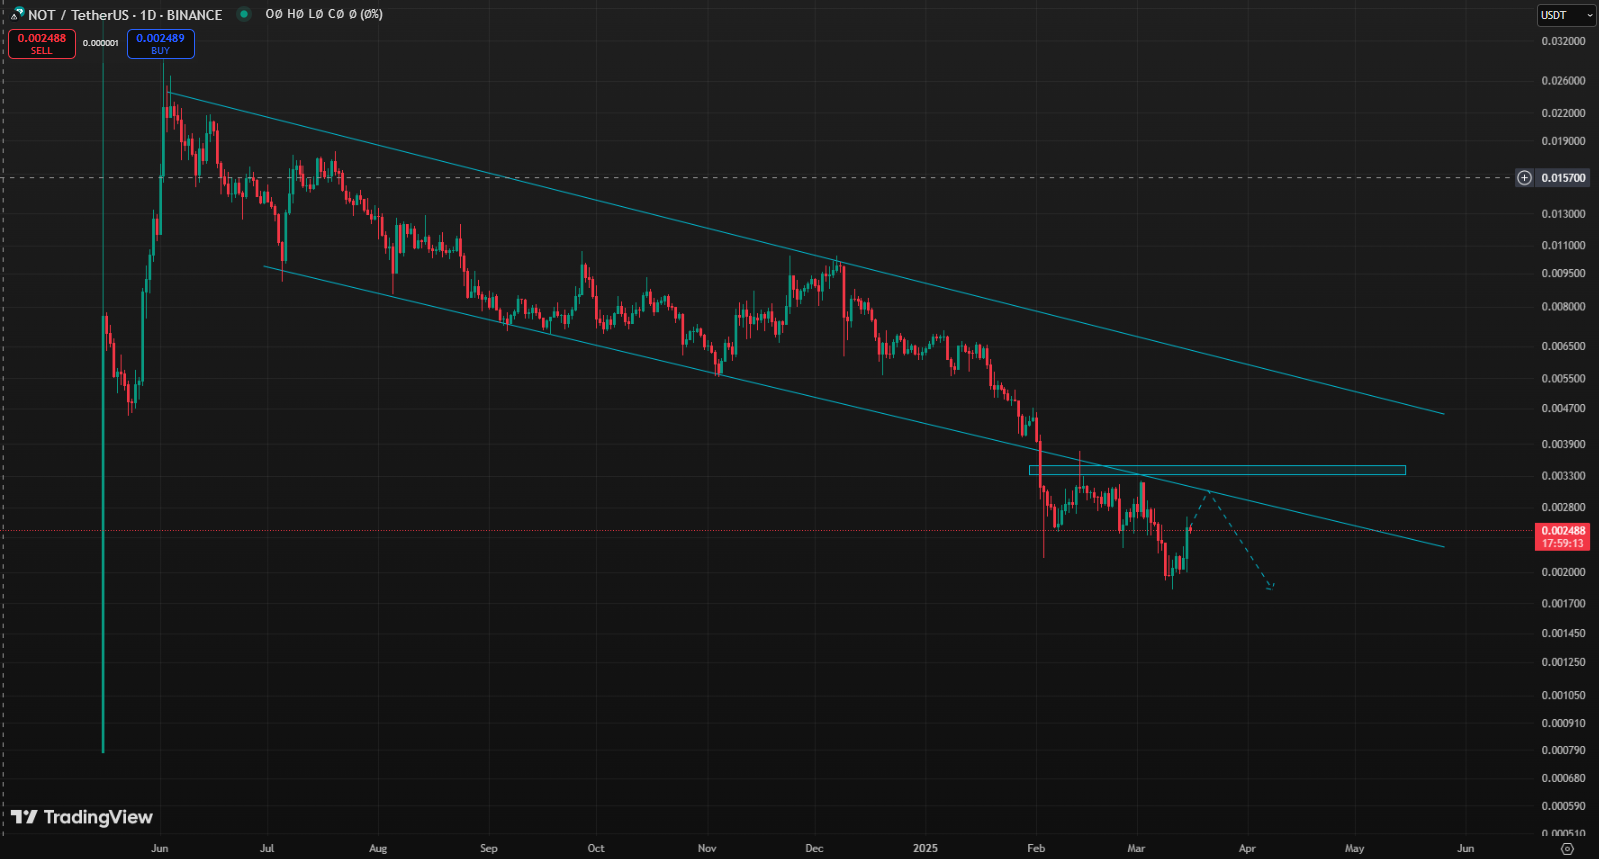
Task: Click the 0.002800 price axis label
Action: [1563, 507]
